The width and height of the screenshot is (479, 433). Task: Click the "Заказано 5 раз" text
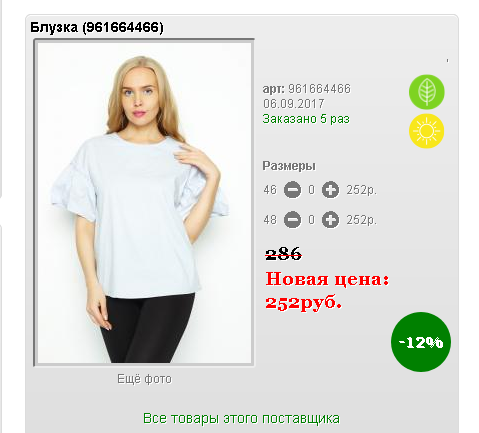(x=306, y=119)
